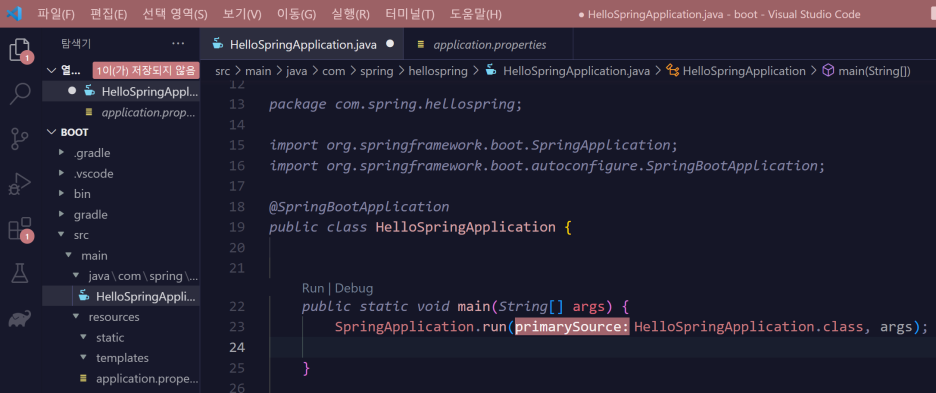936x393 pixels.
Task: Select HelloSpringAppli... file in the src tree
Action: click(x=121, y=296)
